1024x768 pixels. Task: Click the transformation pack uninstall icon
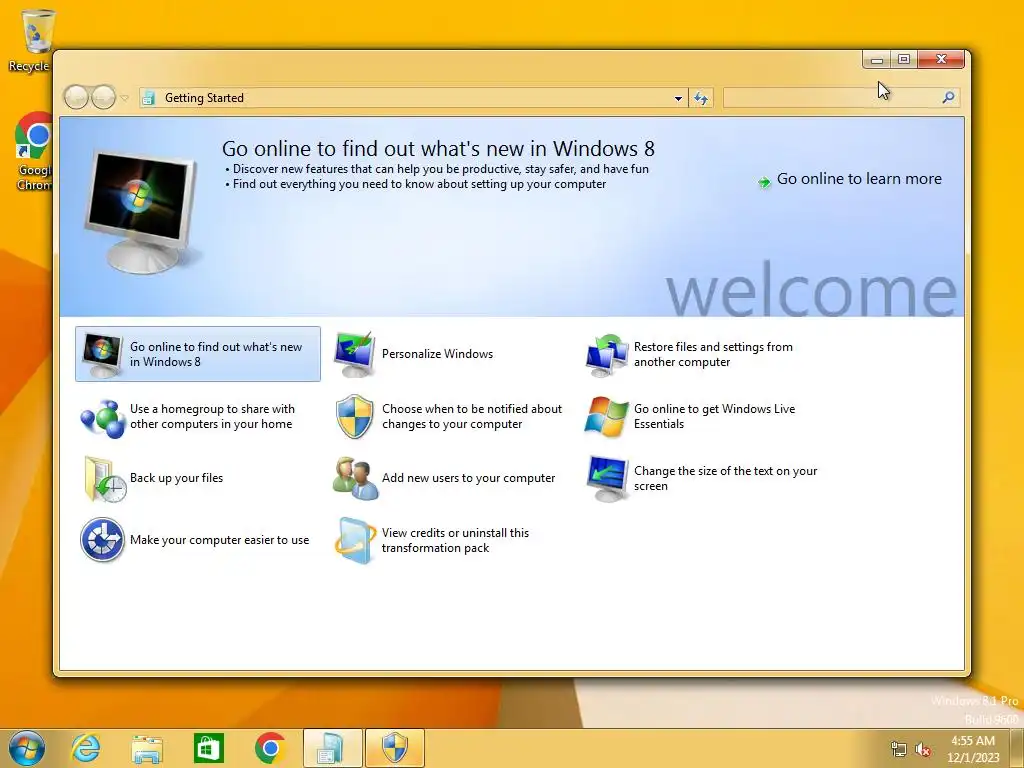pyautogui.click(x=355, y=541)
